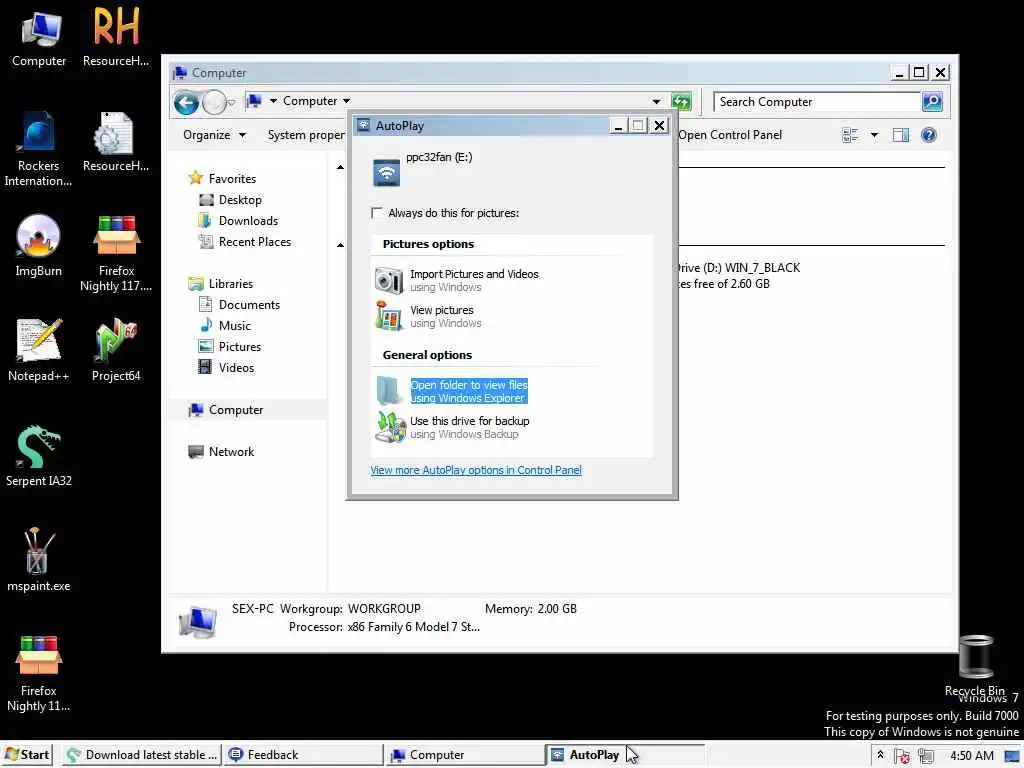Viewport: 1024px width, 768px height.
Task: Click the green refresh button by the address bar
Action: point(681,101)
